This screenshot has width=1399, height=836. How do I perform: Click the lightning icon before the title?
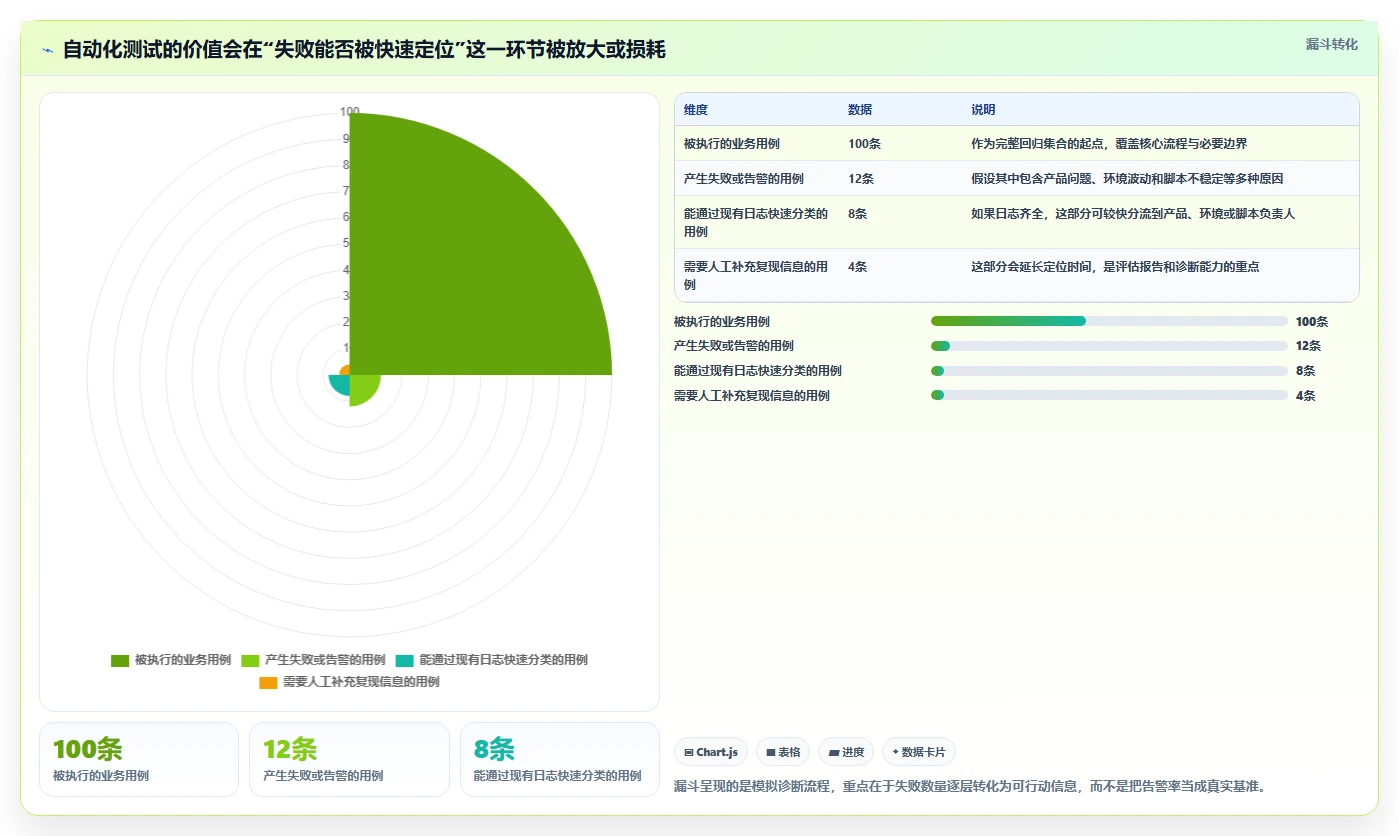tap(48, 50)
